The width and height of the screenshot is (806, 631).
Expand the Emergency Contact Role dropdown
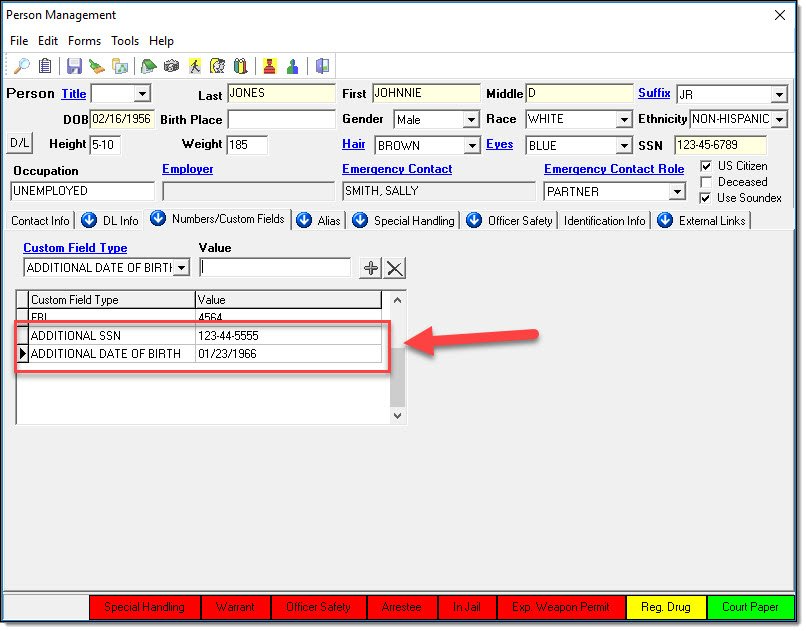point(676,192)
